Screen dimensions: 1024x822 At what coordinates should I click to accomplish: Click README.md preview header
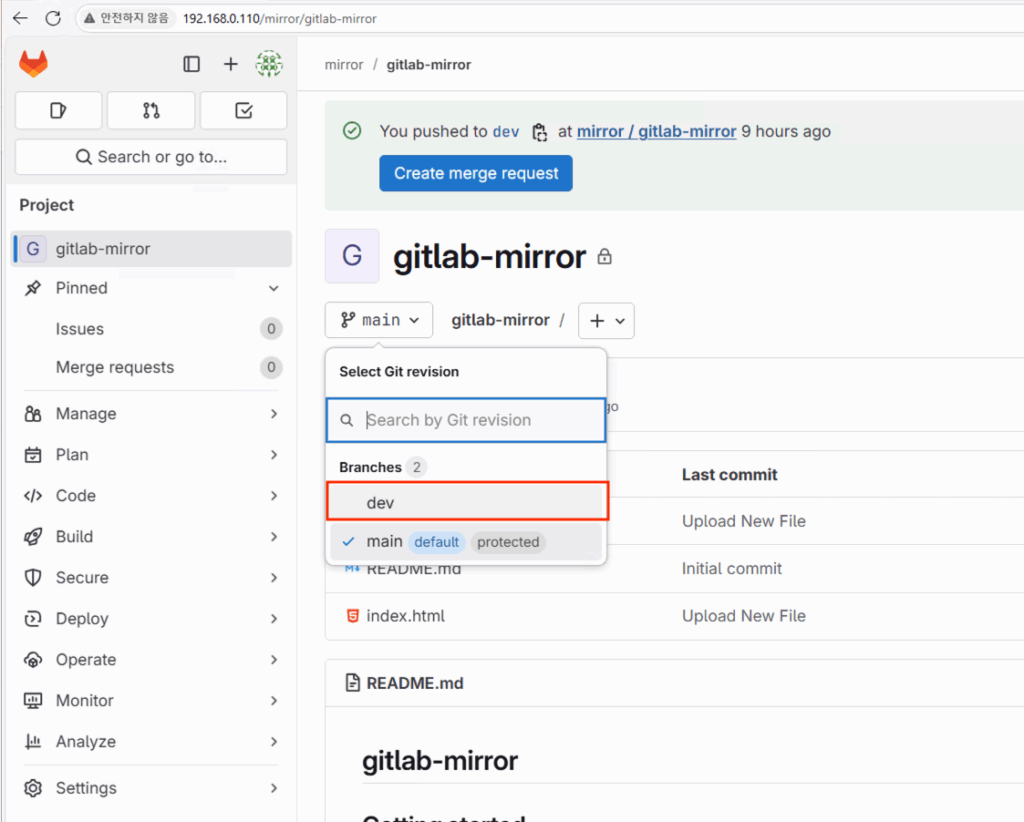coord(415,683)
